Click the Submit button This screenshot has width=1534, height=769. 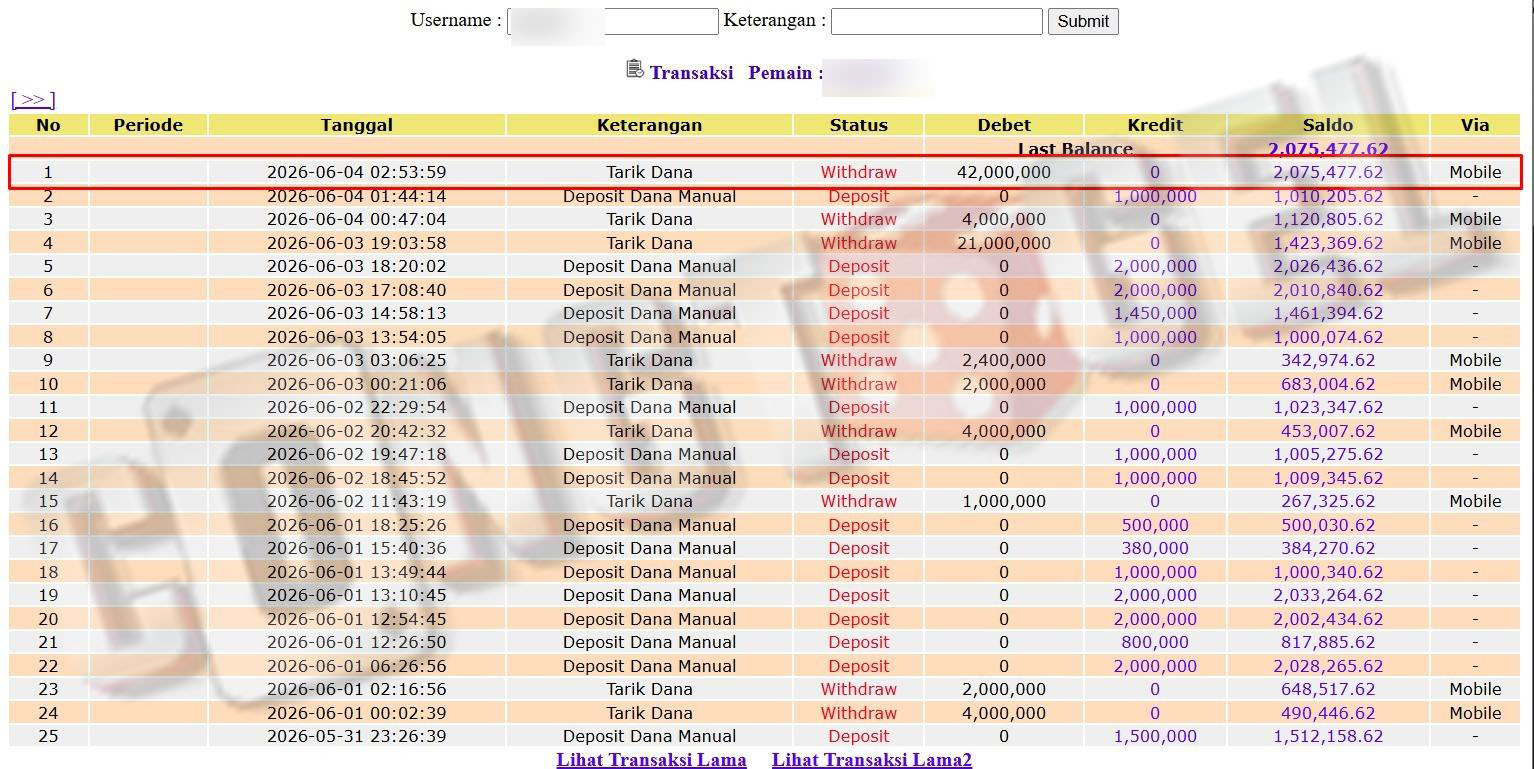(x=1083, y=21)
